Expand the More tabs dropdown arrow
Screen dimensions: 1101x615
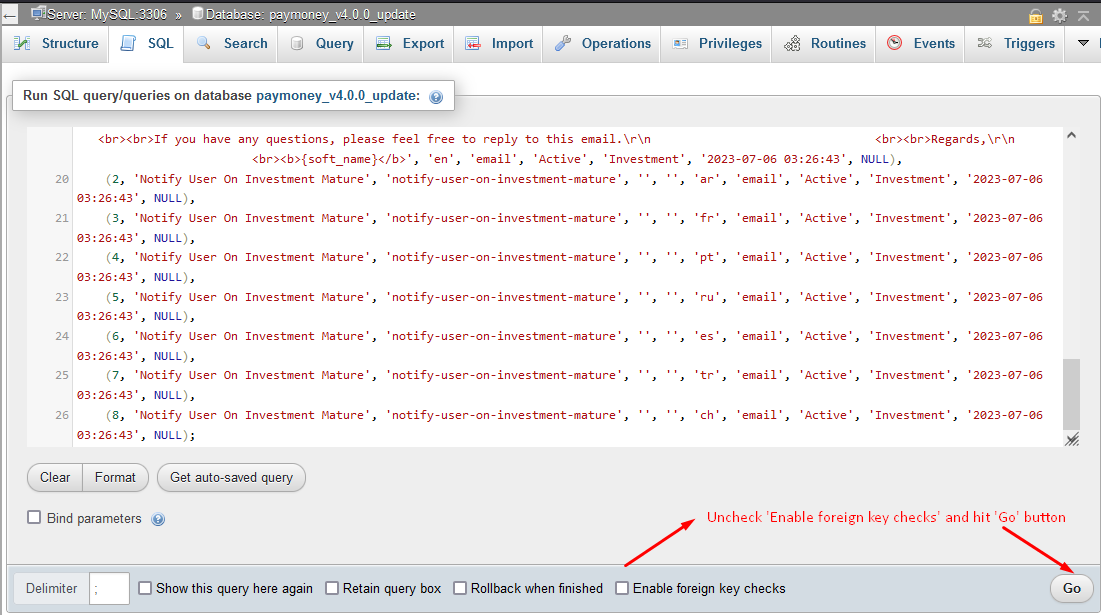(x=1083, y=44)
